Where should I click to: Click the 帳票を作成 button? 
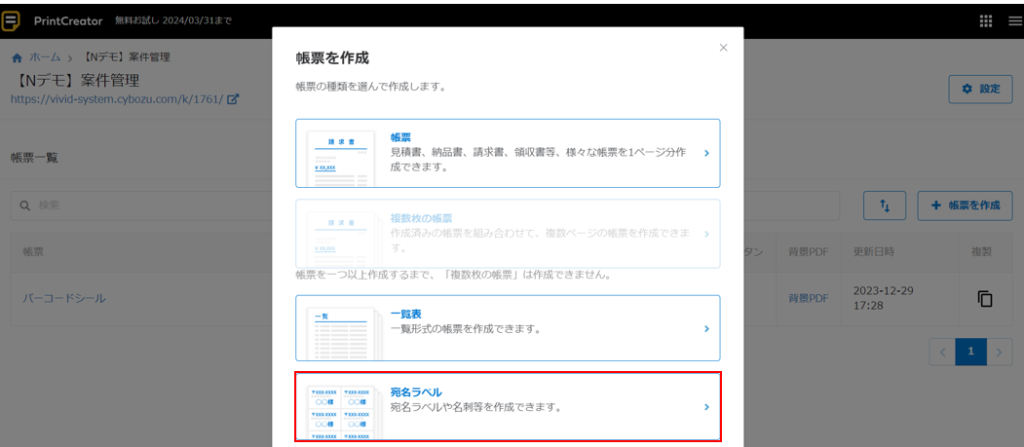click(x=965, y=205)
